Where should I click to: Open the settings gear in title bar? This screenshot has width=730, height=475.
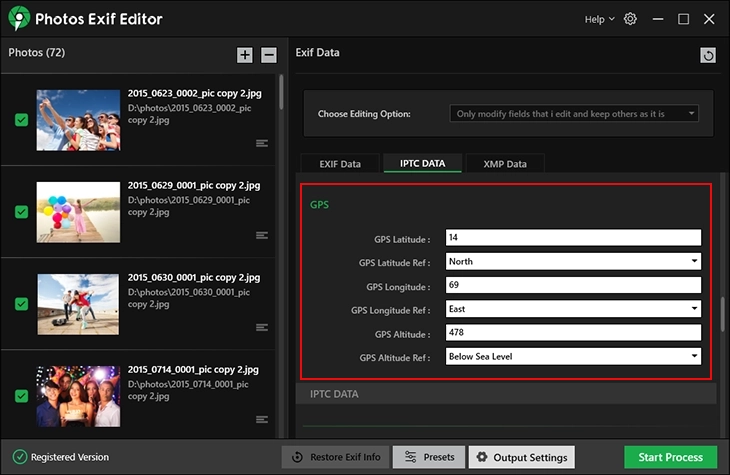coord(630,19)
